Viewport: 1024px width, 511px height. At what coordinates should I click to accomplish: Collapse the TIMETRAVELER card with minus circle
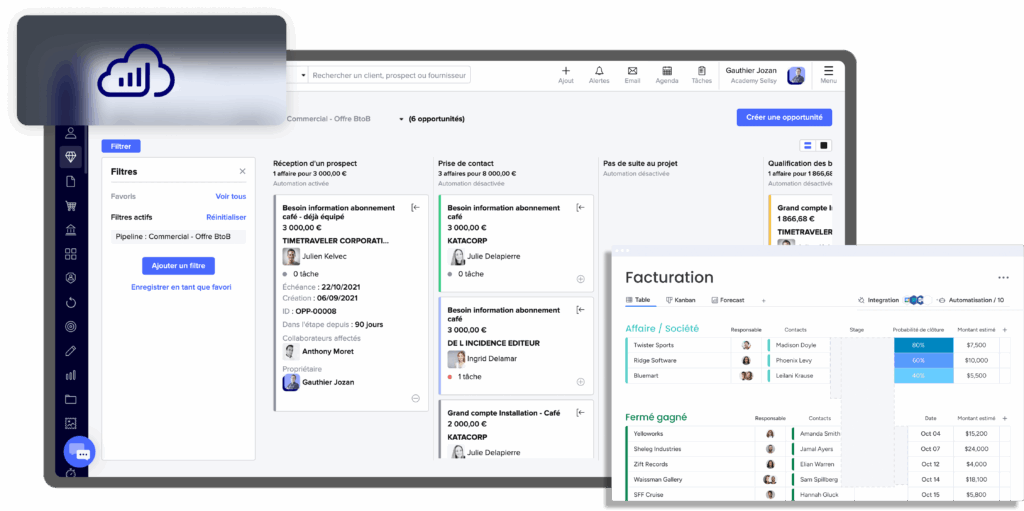(415, 399)
